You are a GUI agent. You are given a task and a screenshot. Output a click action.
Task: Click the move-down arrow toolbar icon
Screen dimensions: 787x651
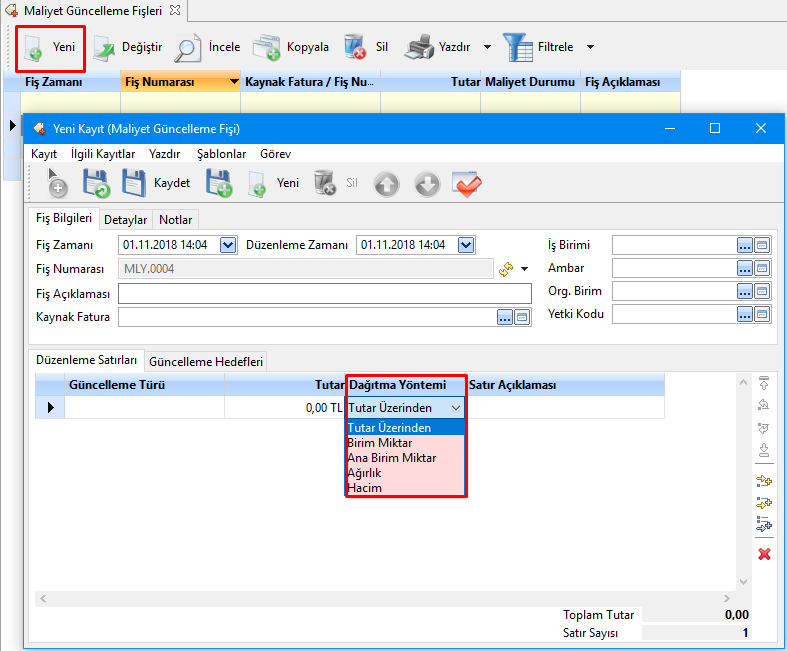pyautogui.click(x=427, y=184)
